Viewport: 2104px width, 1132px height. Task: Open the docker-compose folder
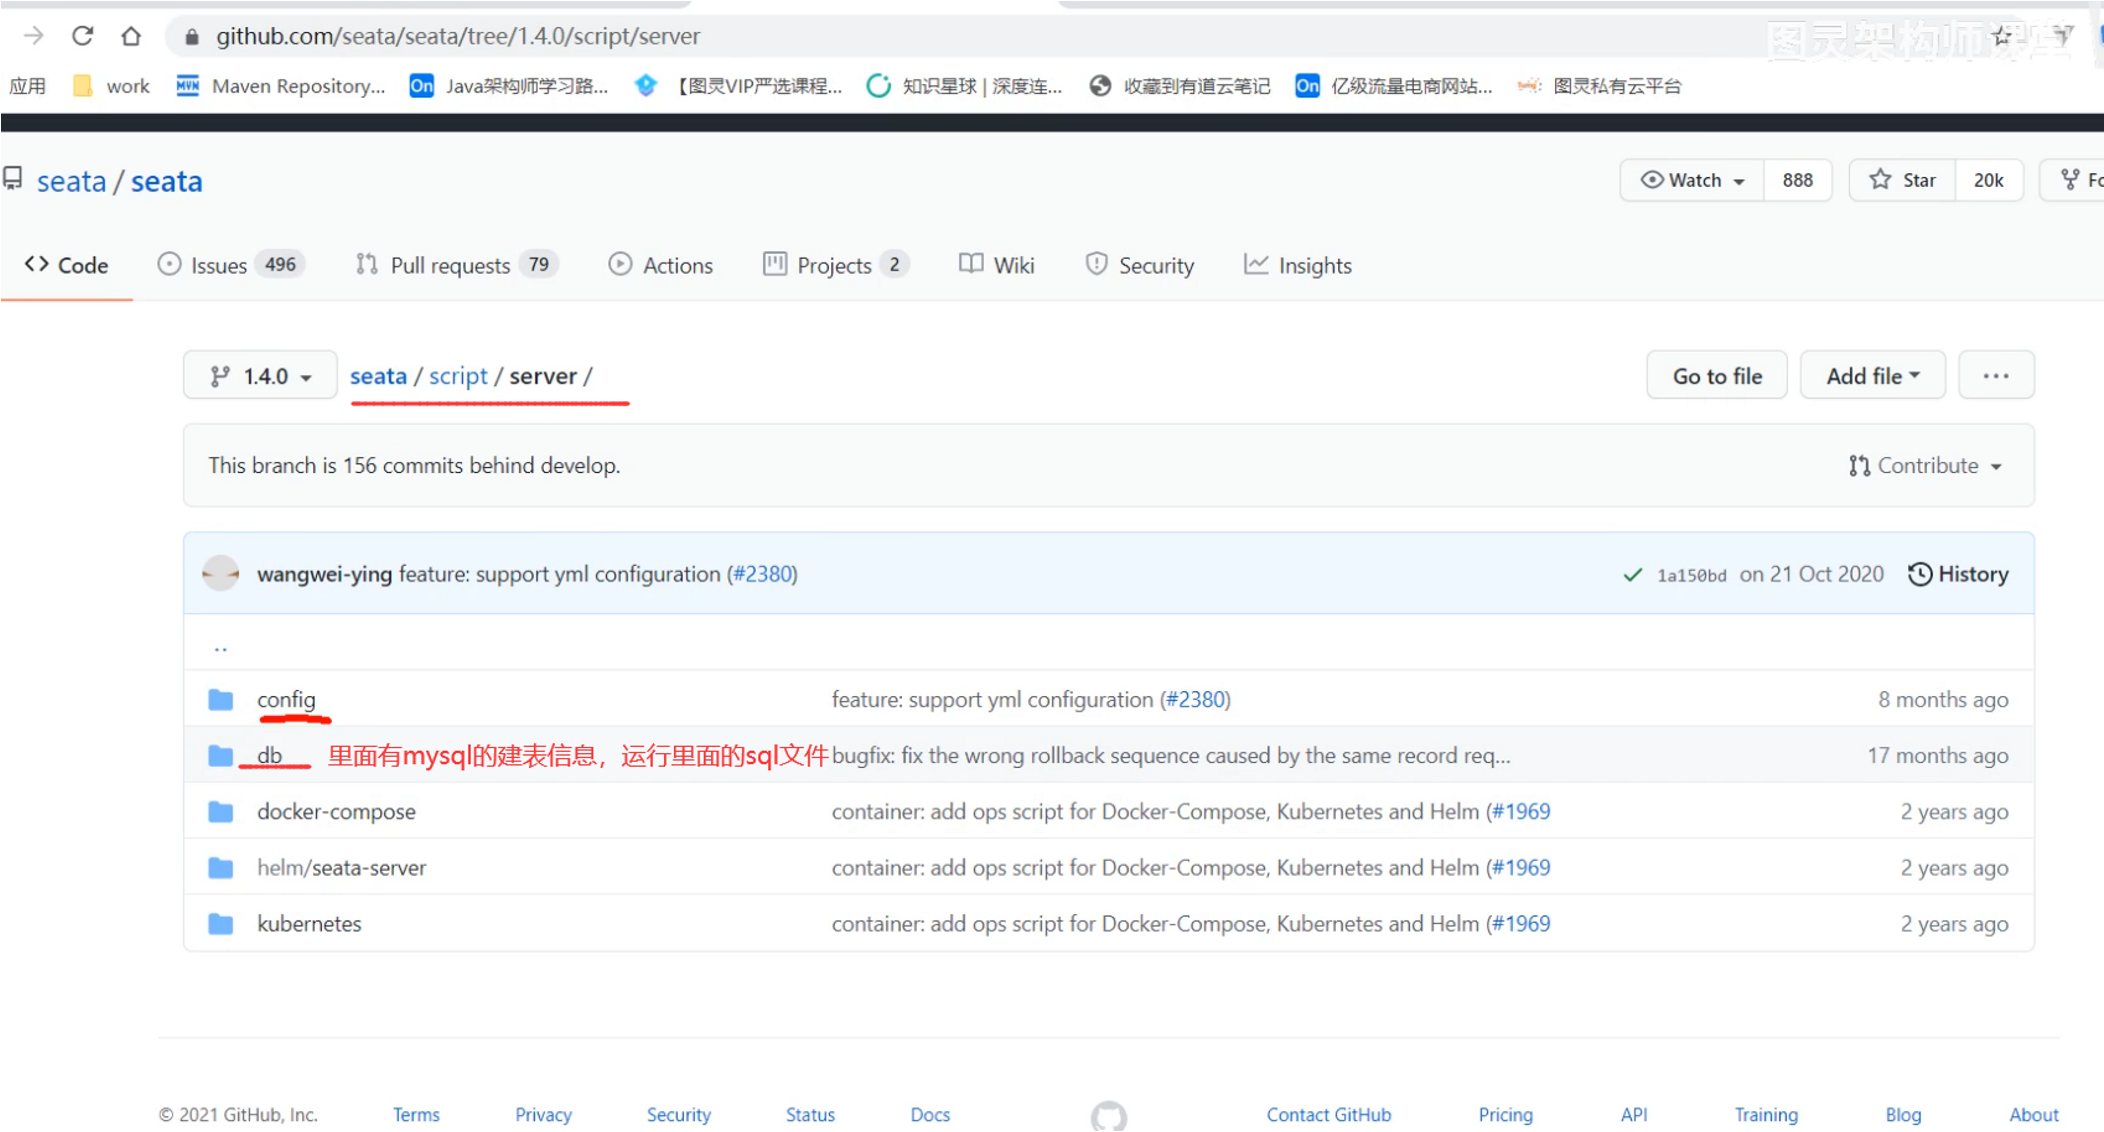pos(336,812)
